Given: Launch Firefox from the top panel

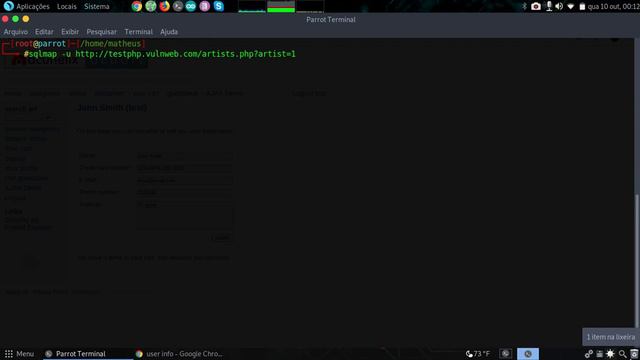Looking at the screenshot, I should coord(164,6).
